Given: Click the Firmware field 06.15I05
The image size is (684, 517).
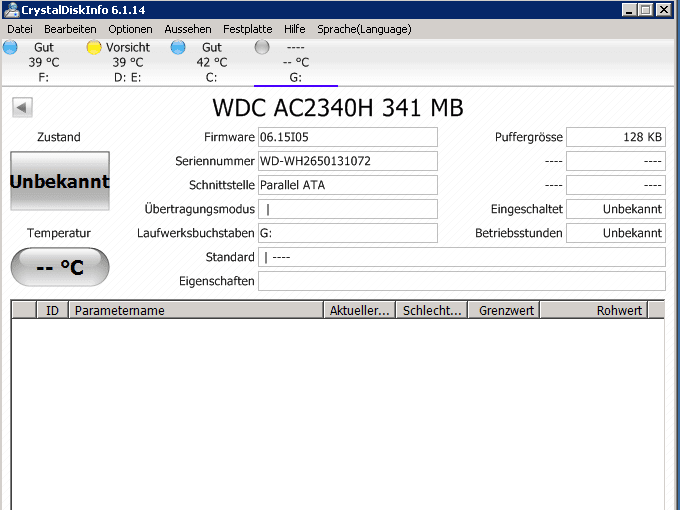Looking at the screenshot, I should point(348,137).
